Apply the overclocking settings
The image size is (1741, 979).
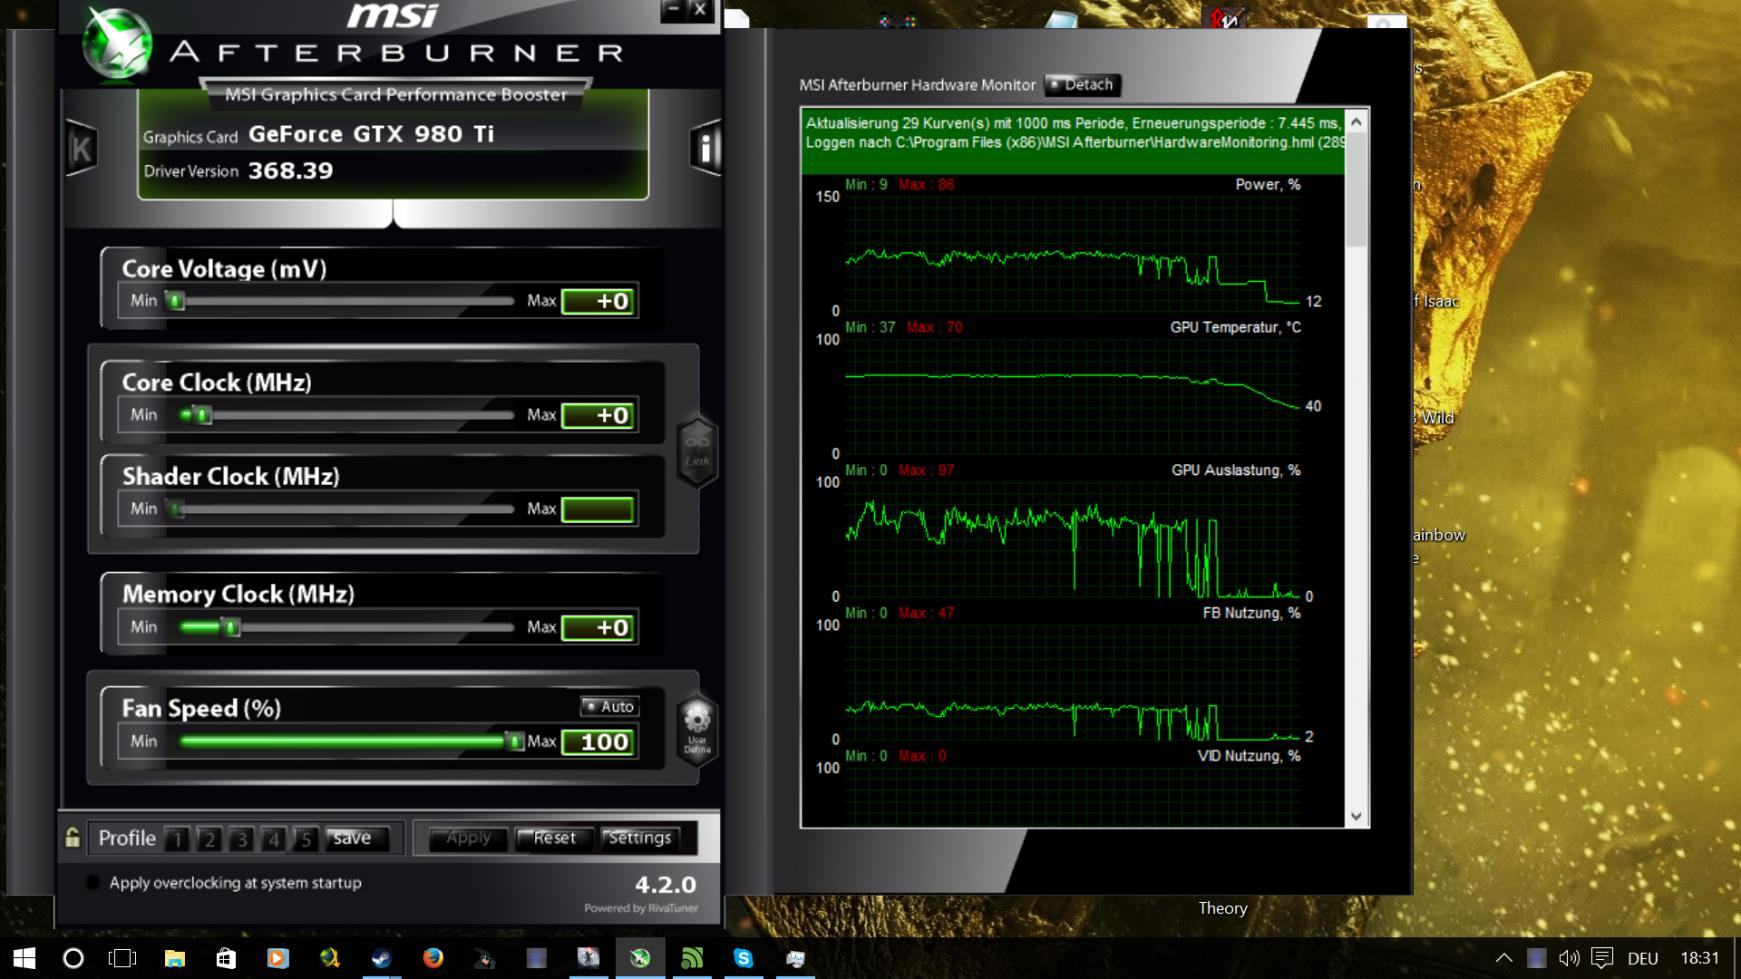coord(468,838)
